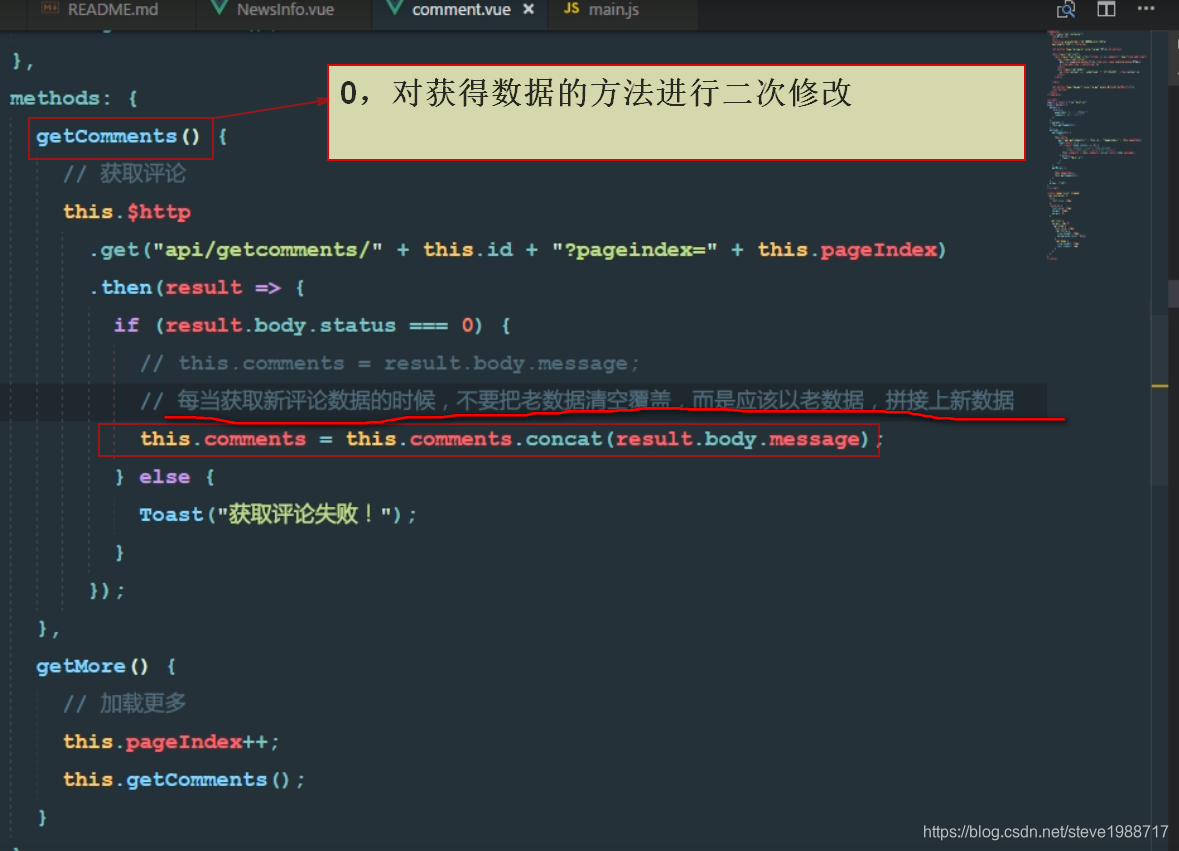The width and height of the screenshot is (1179, 851).
Task: Open the main.js tab
Action: (613, 11)
